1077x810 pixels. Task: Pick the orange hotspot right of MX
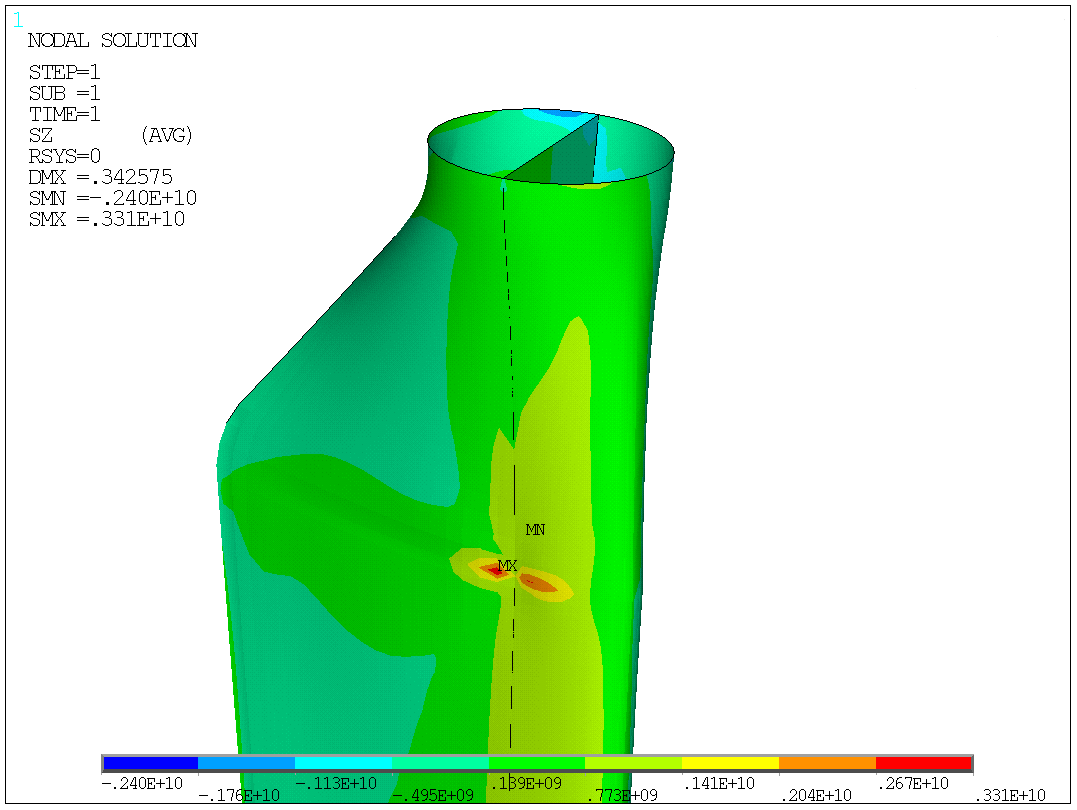pos(537,582)
